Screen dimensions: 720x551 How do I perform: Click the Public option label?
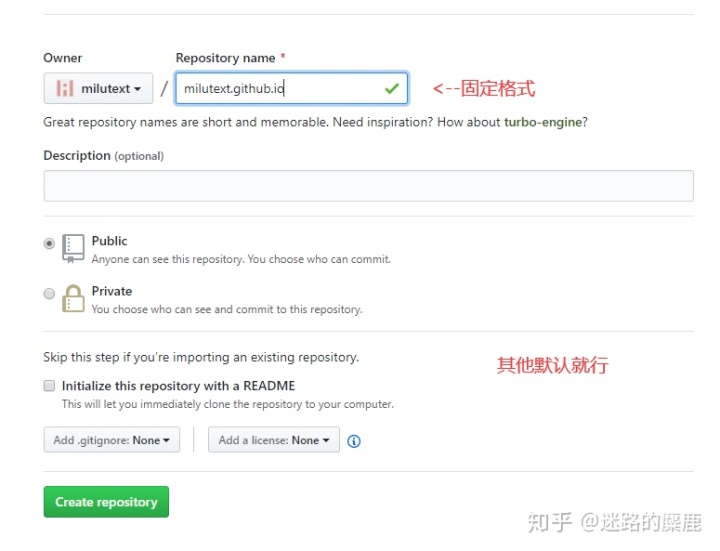click(109, 241)
